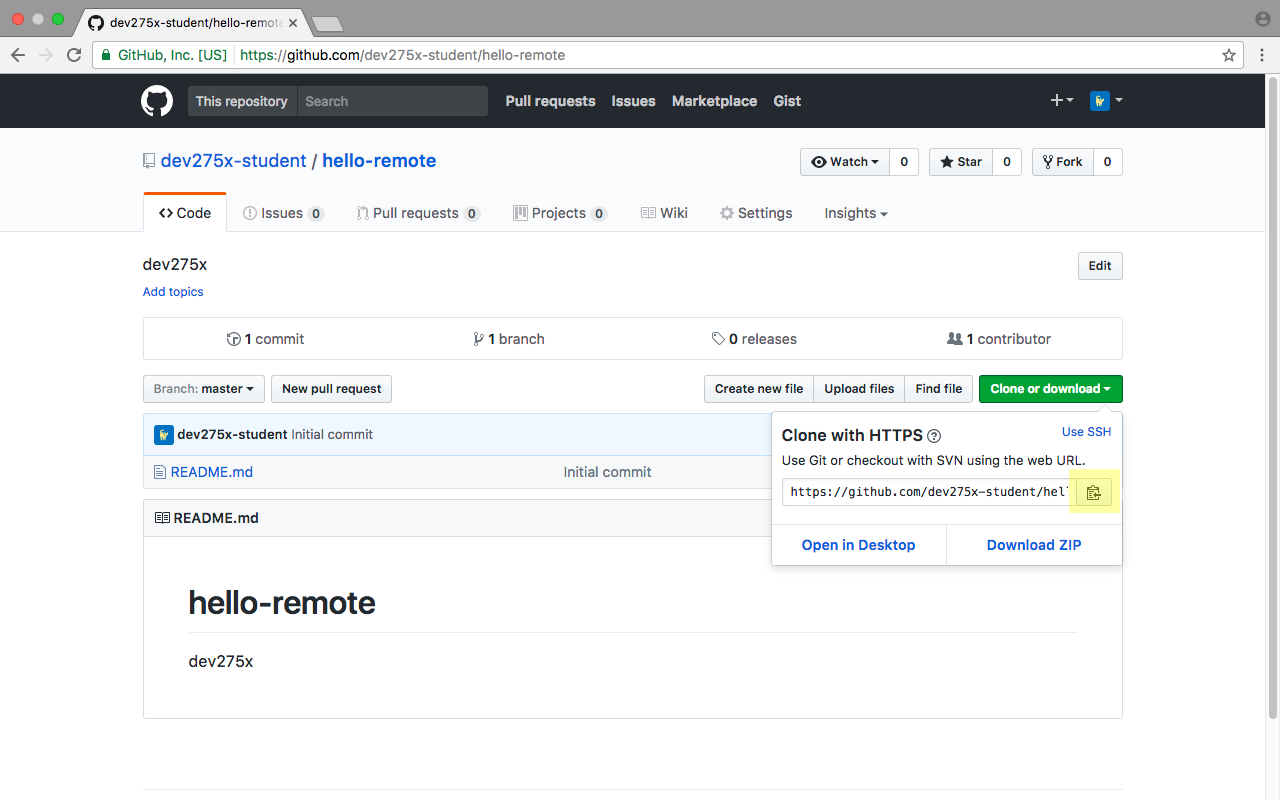Select This repository search scope
The width and height of the screenshot is (1280, 800).
pyautogui.click(x=242, y=101)
